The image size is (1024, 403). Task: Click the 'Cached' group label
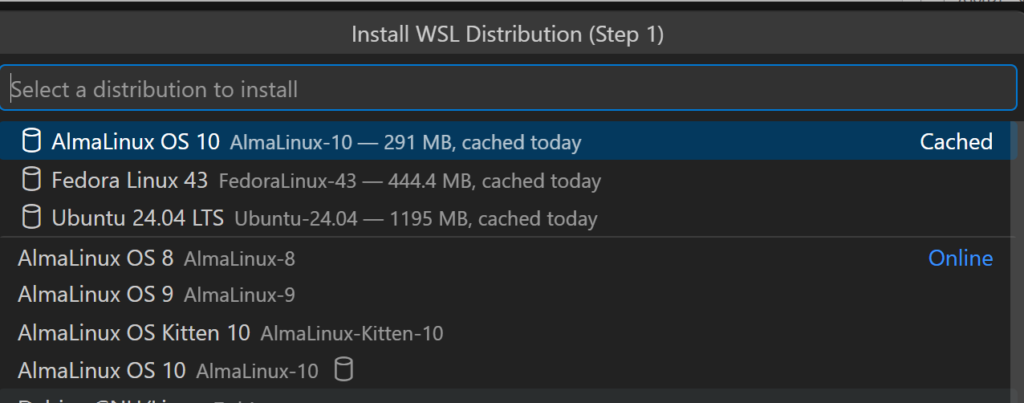pos(956,142)
